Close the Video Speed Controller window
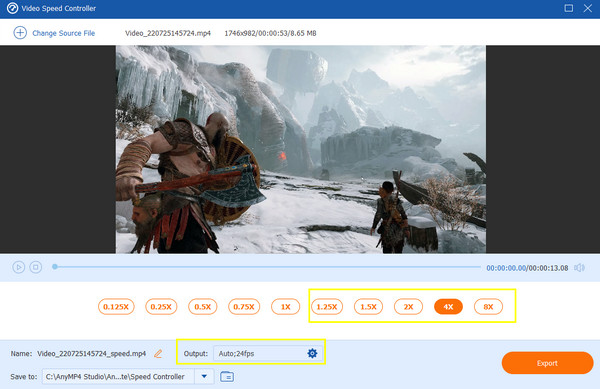 [x=588, y=8]
